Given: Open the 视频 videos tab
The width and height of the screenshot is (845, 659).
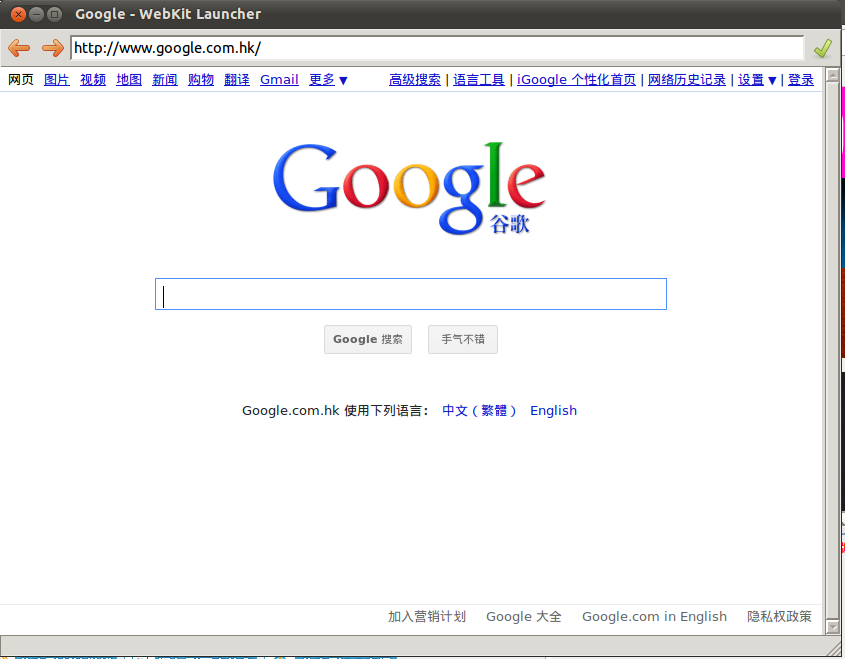Looking at the screenshot, I should (x=93, y=80).
